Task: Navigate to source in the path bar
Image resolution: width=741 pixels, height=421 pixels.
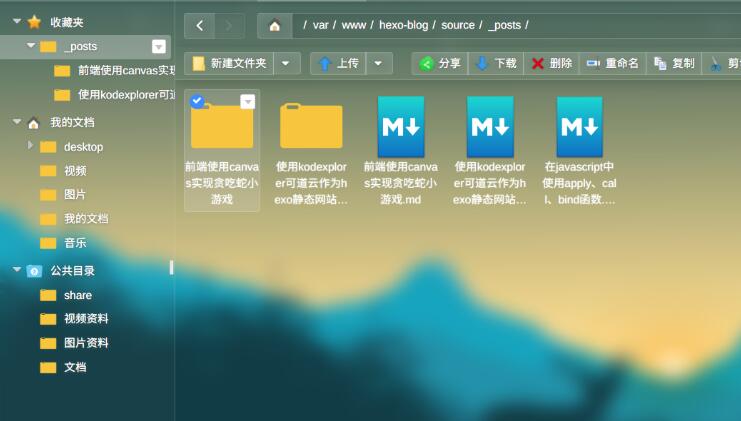Action: [x=458, y=26]
